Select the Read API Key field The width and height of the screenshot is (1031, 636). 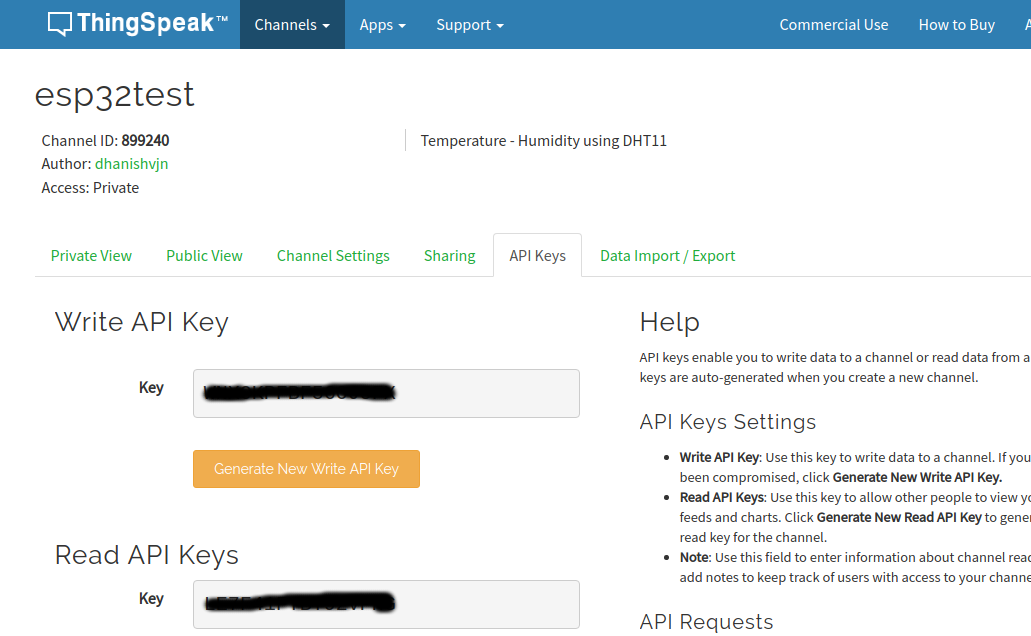point(386,604)
